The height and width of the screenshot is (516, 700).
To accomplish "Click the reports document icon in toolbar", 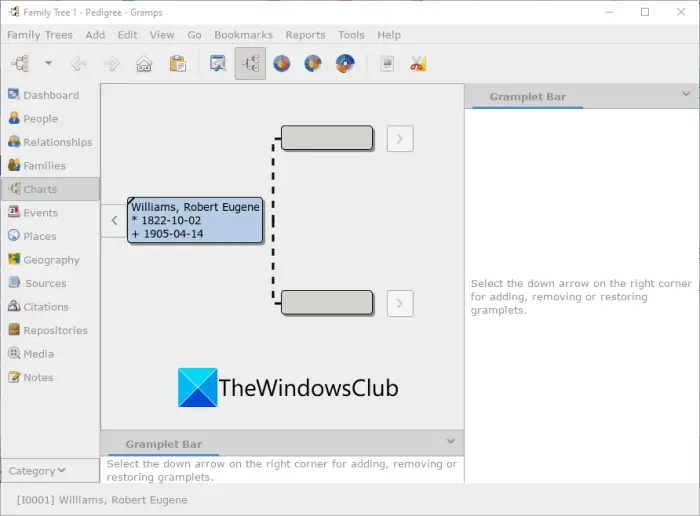I will point(387,63).
